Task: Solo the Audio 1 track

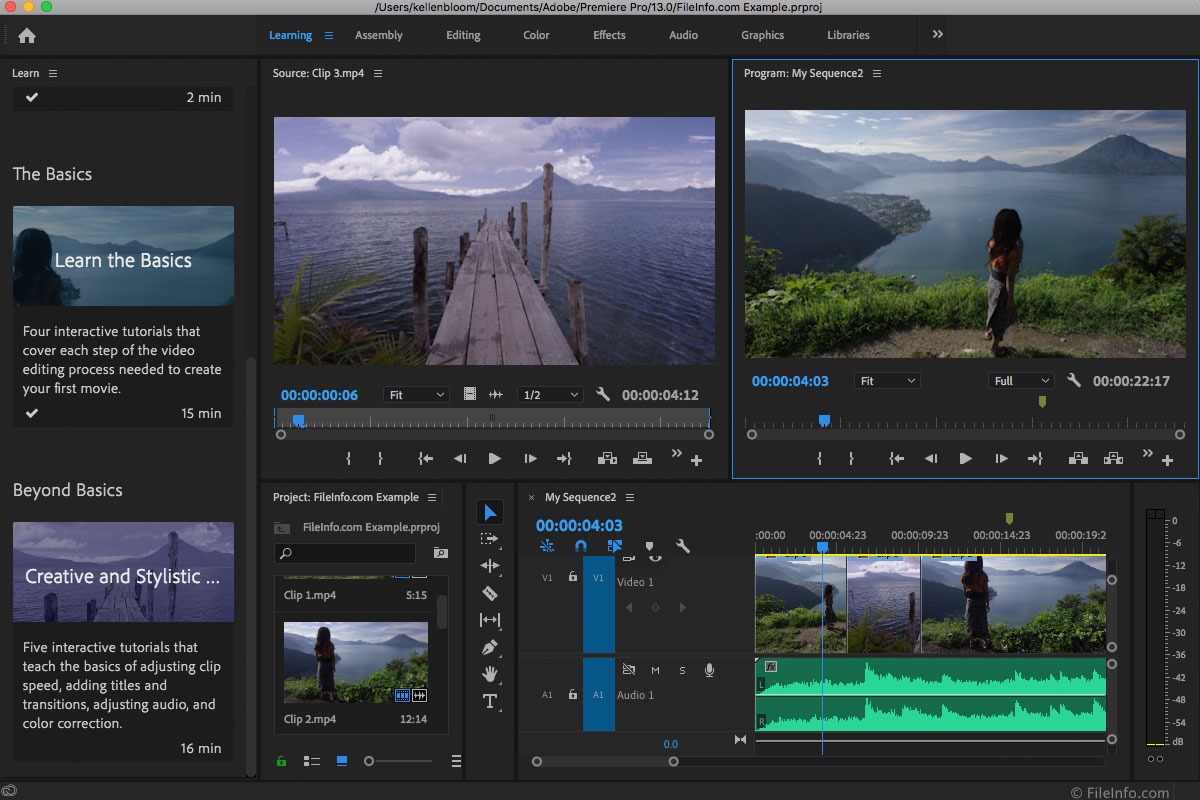Action: (x=682, y=670)
